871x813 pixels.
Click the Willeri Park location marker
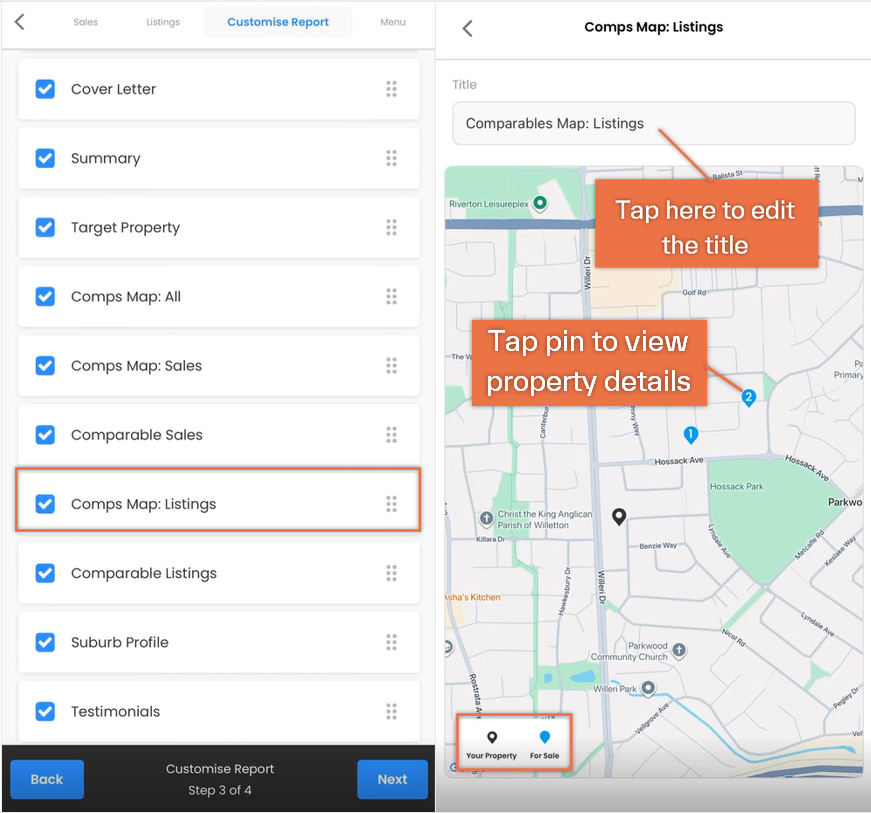click(x=648, y=688)
